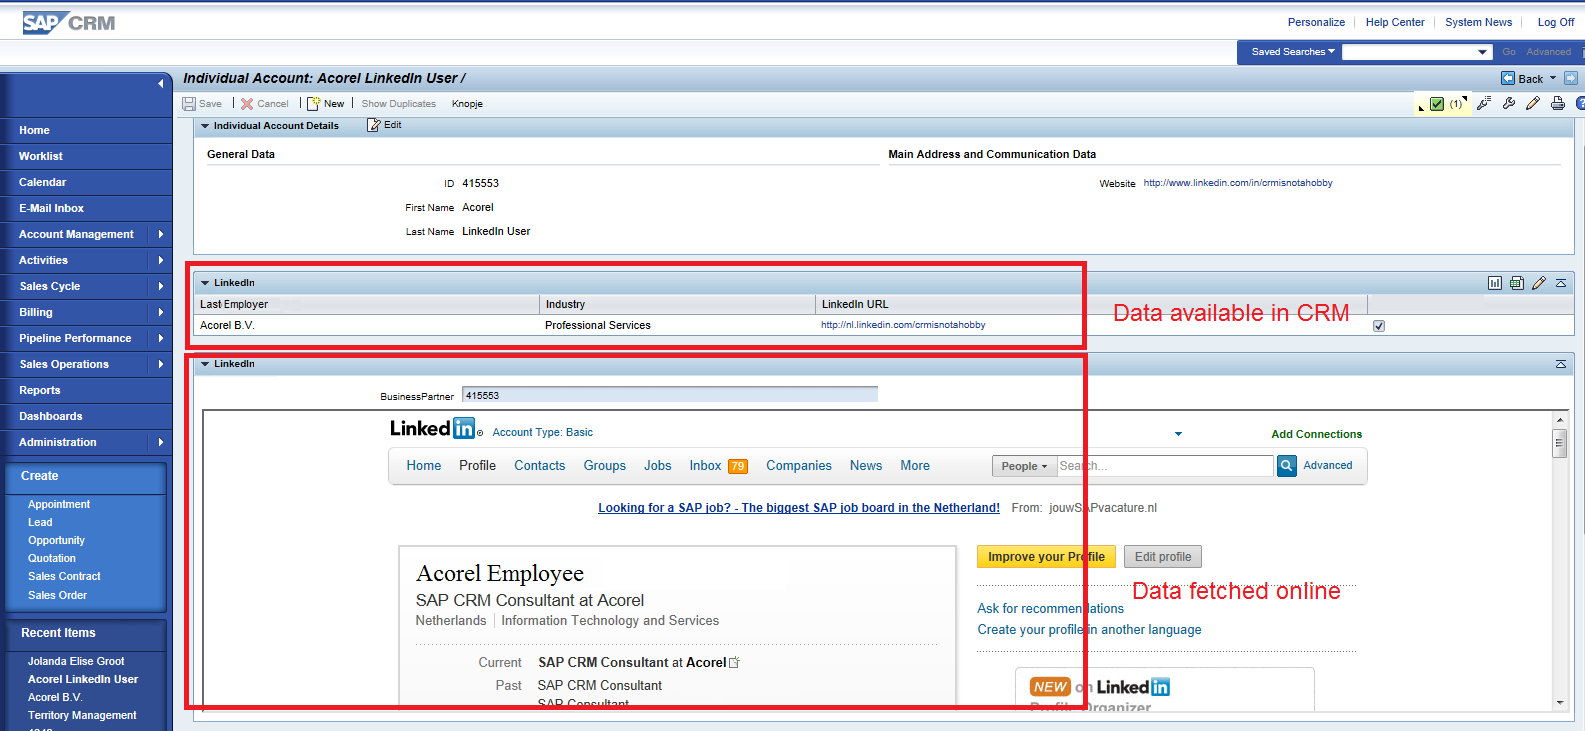
Task: Open the LinkedIn Contacts tab
Action: coord(540,466)
